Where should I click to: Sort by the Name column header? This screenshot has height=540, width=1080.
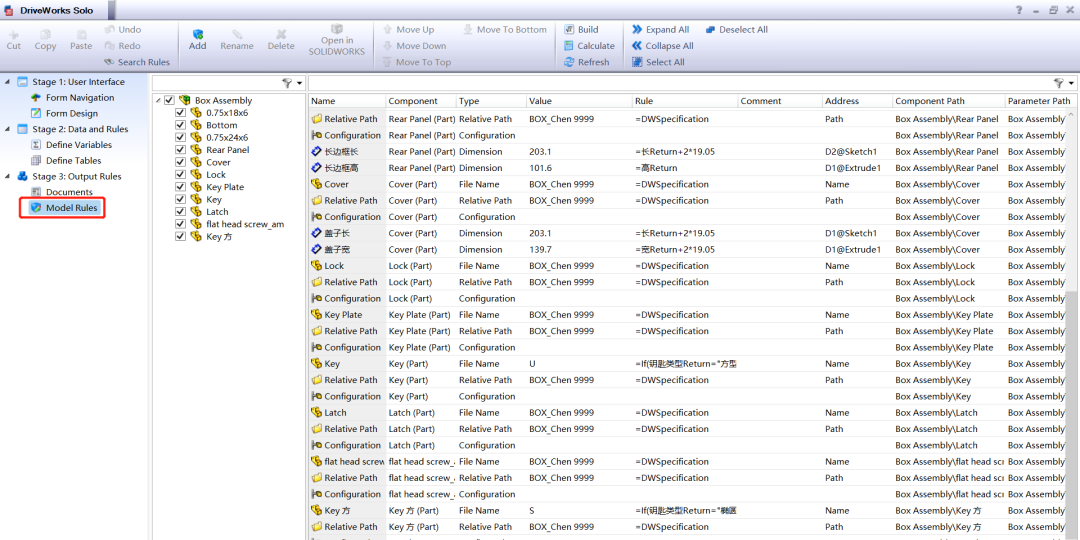pos(347,101)
